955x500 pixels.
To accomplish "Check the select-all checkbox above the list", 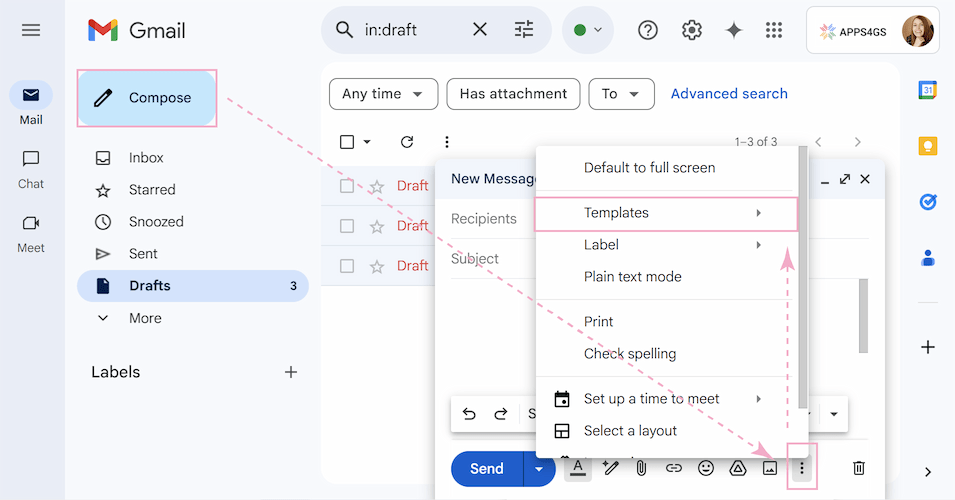I will click(x=347, y=142).
